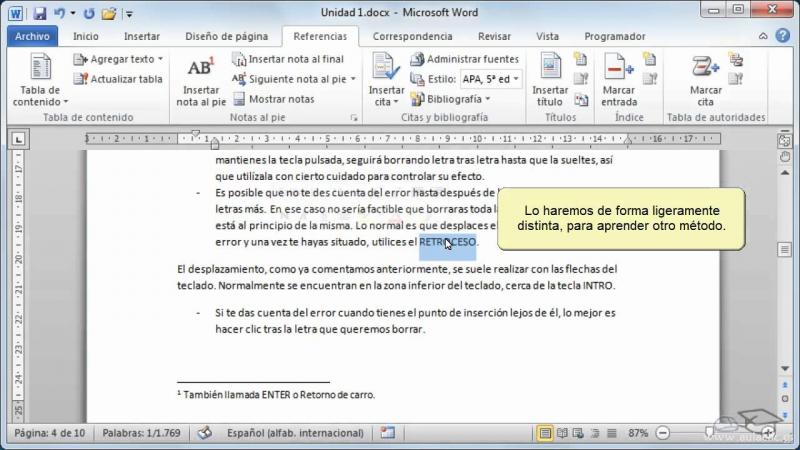
Task: Select Full Screen Reading view button
Action: click(x=562, y=434)
